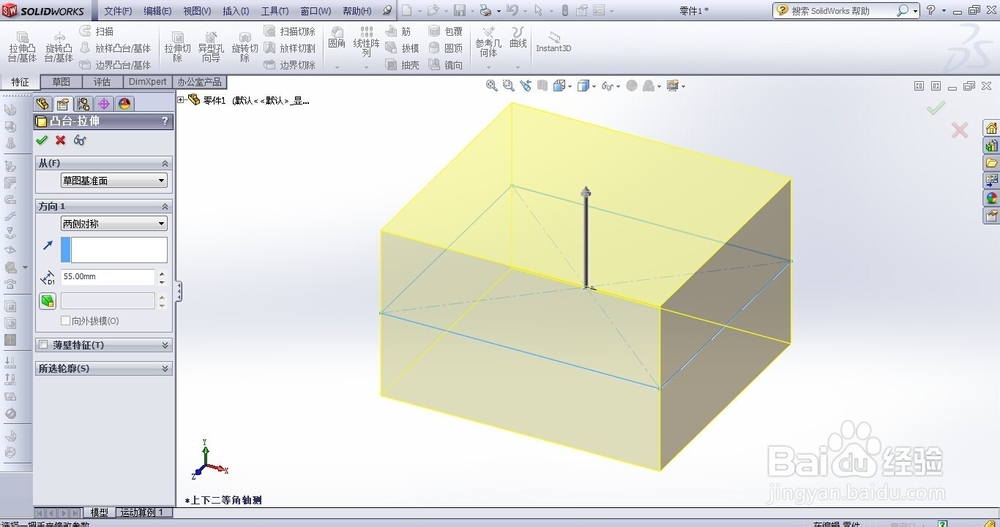The width and height of the screenshot is (1000, 527).
Task: Open the 文件(F) menu
Action: click(118, 11)
